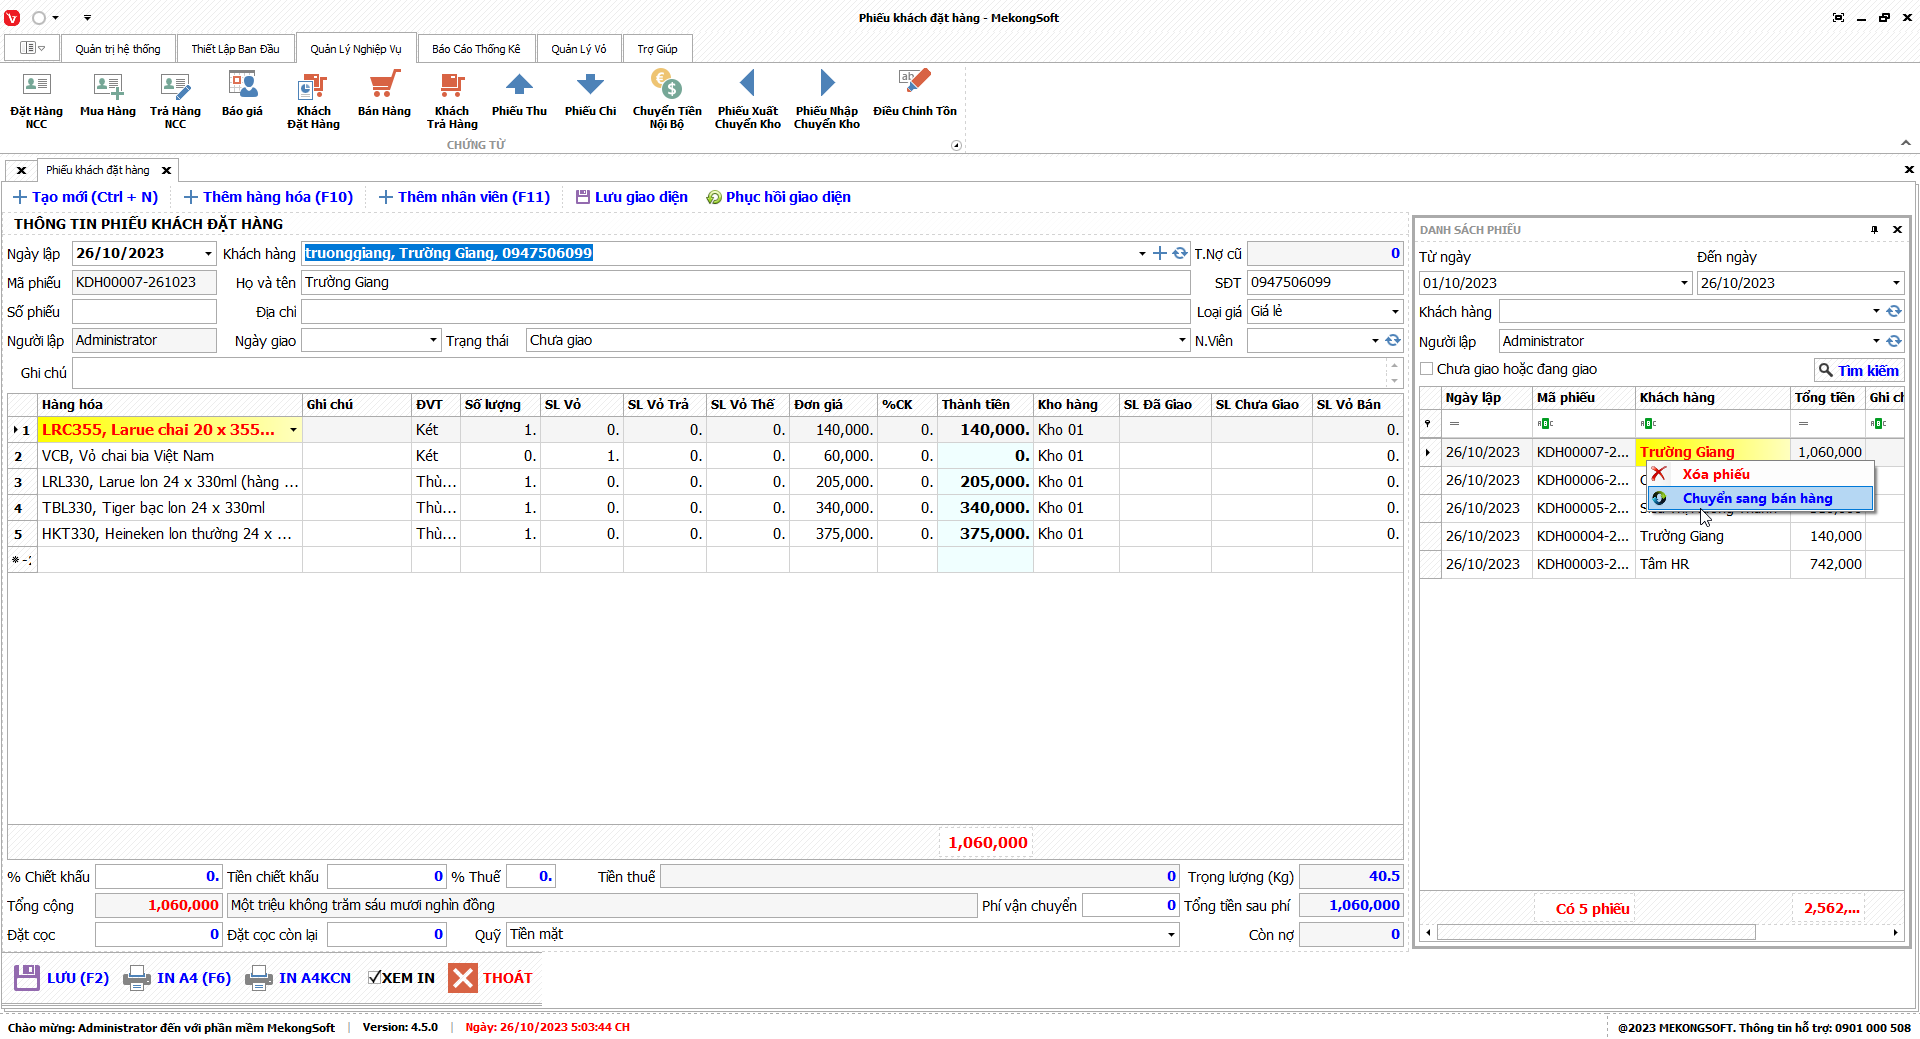Enable Chưa giao hoặc đang giao checkbox
1920x1039 pixels.
tap(1427, 369)
